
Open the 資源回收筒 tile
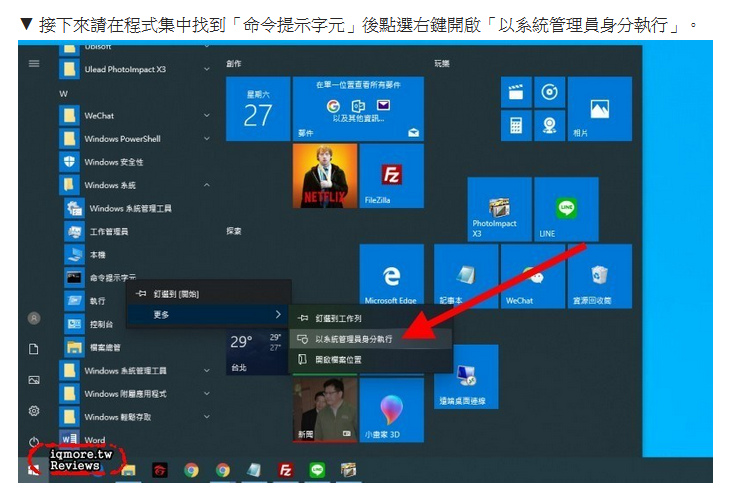click(x=599, y=276)
